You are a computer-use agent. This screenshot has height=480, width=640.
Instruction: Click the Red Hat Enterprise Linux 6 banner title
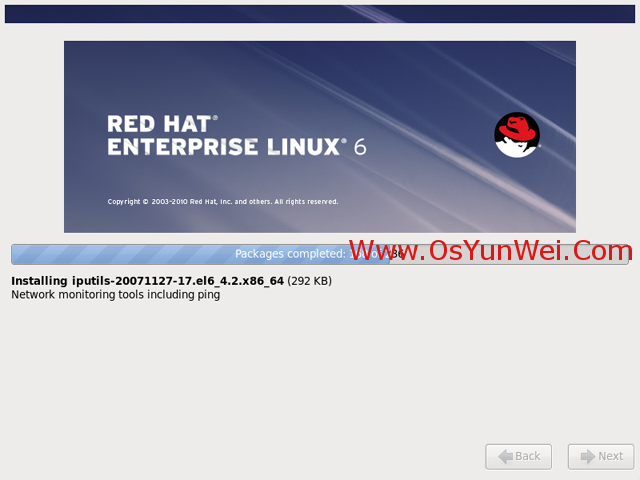point(237,135)
